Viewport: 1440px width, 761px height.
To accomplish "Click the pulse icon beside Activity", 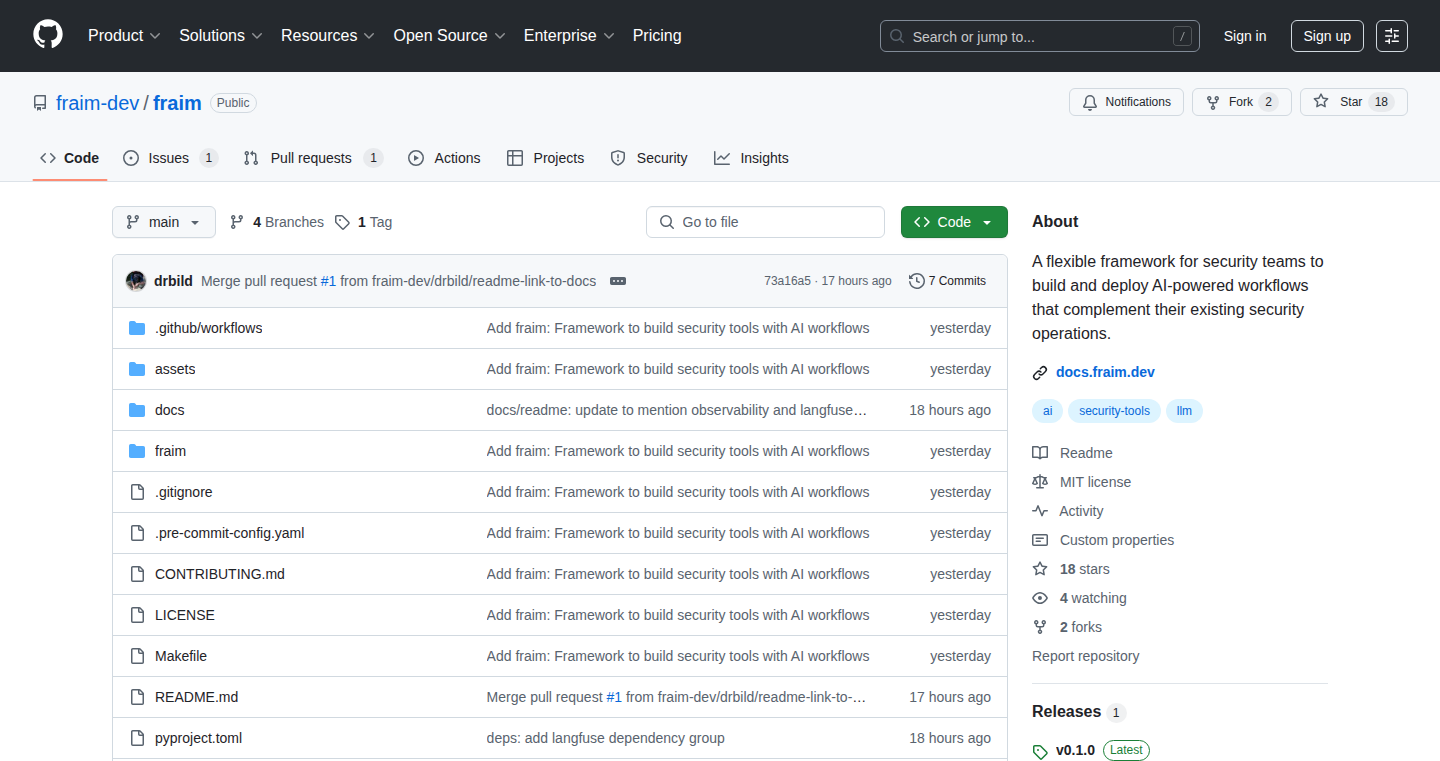I will point(1040,511).
